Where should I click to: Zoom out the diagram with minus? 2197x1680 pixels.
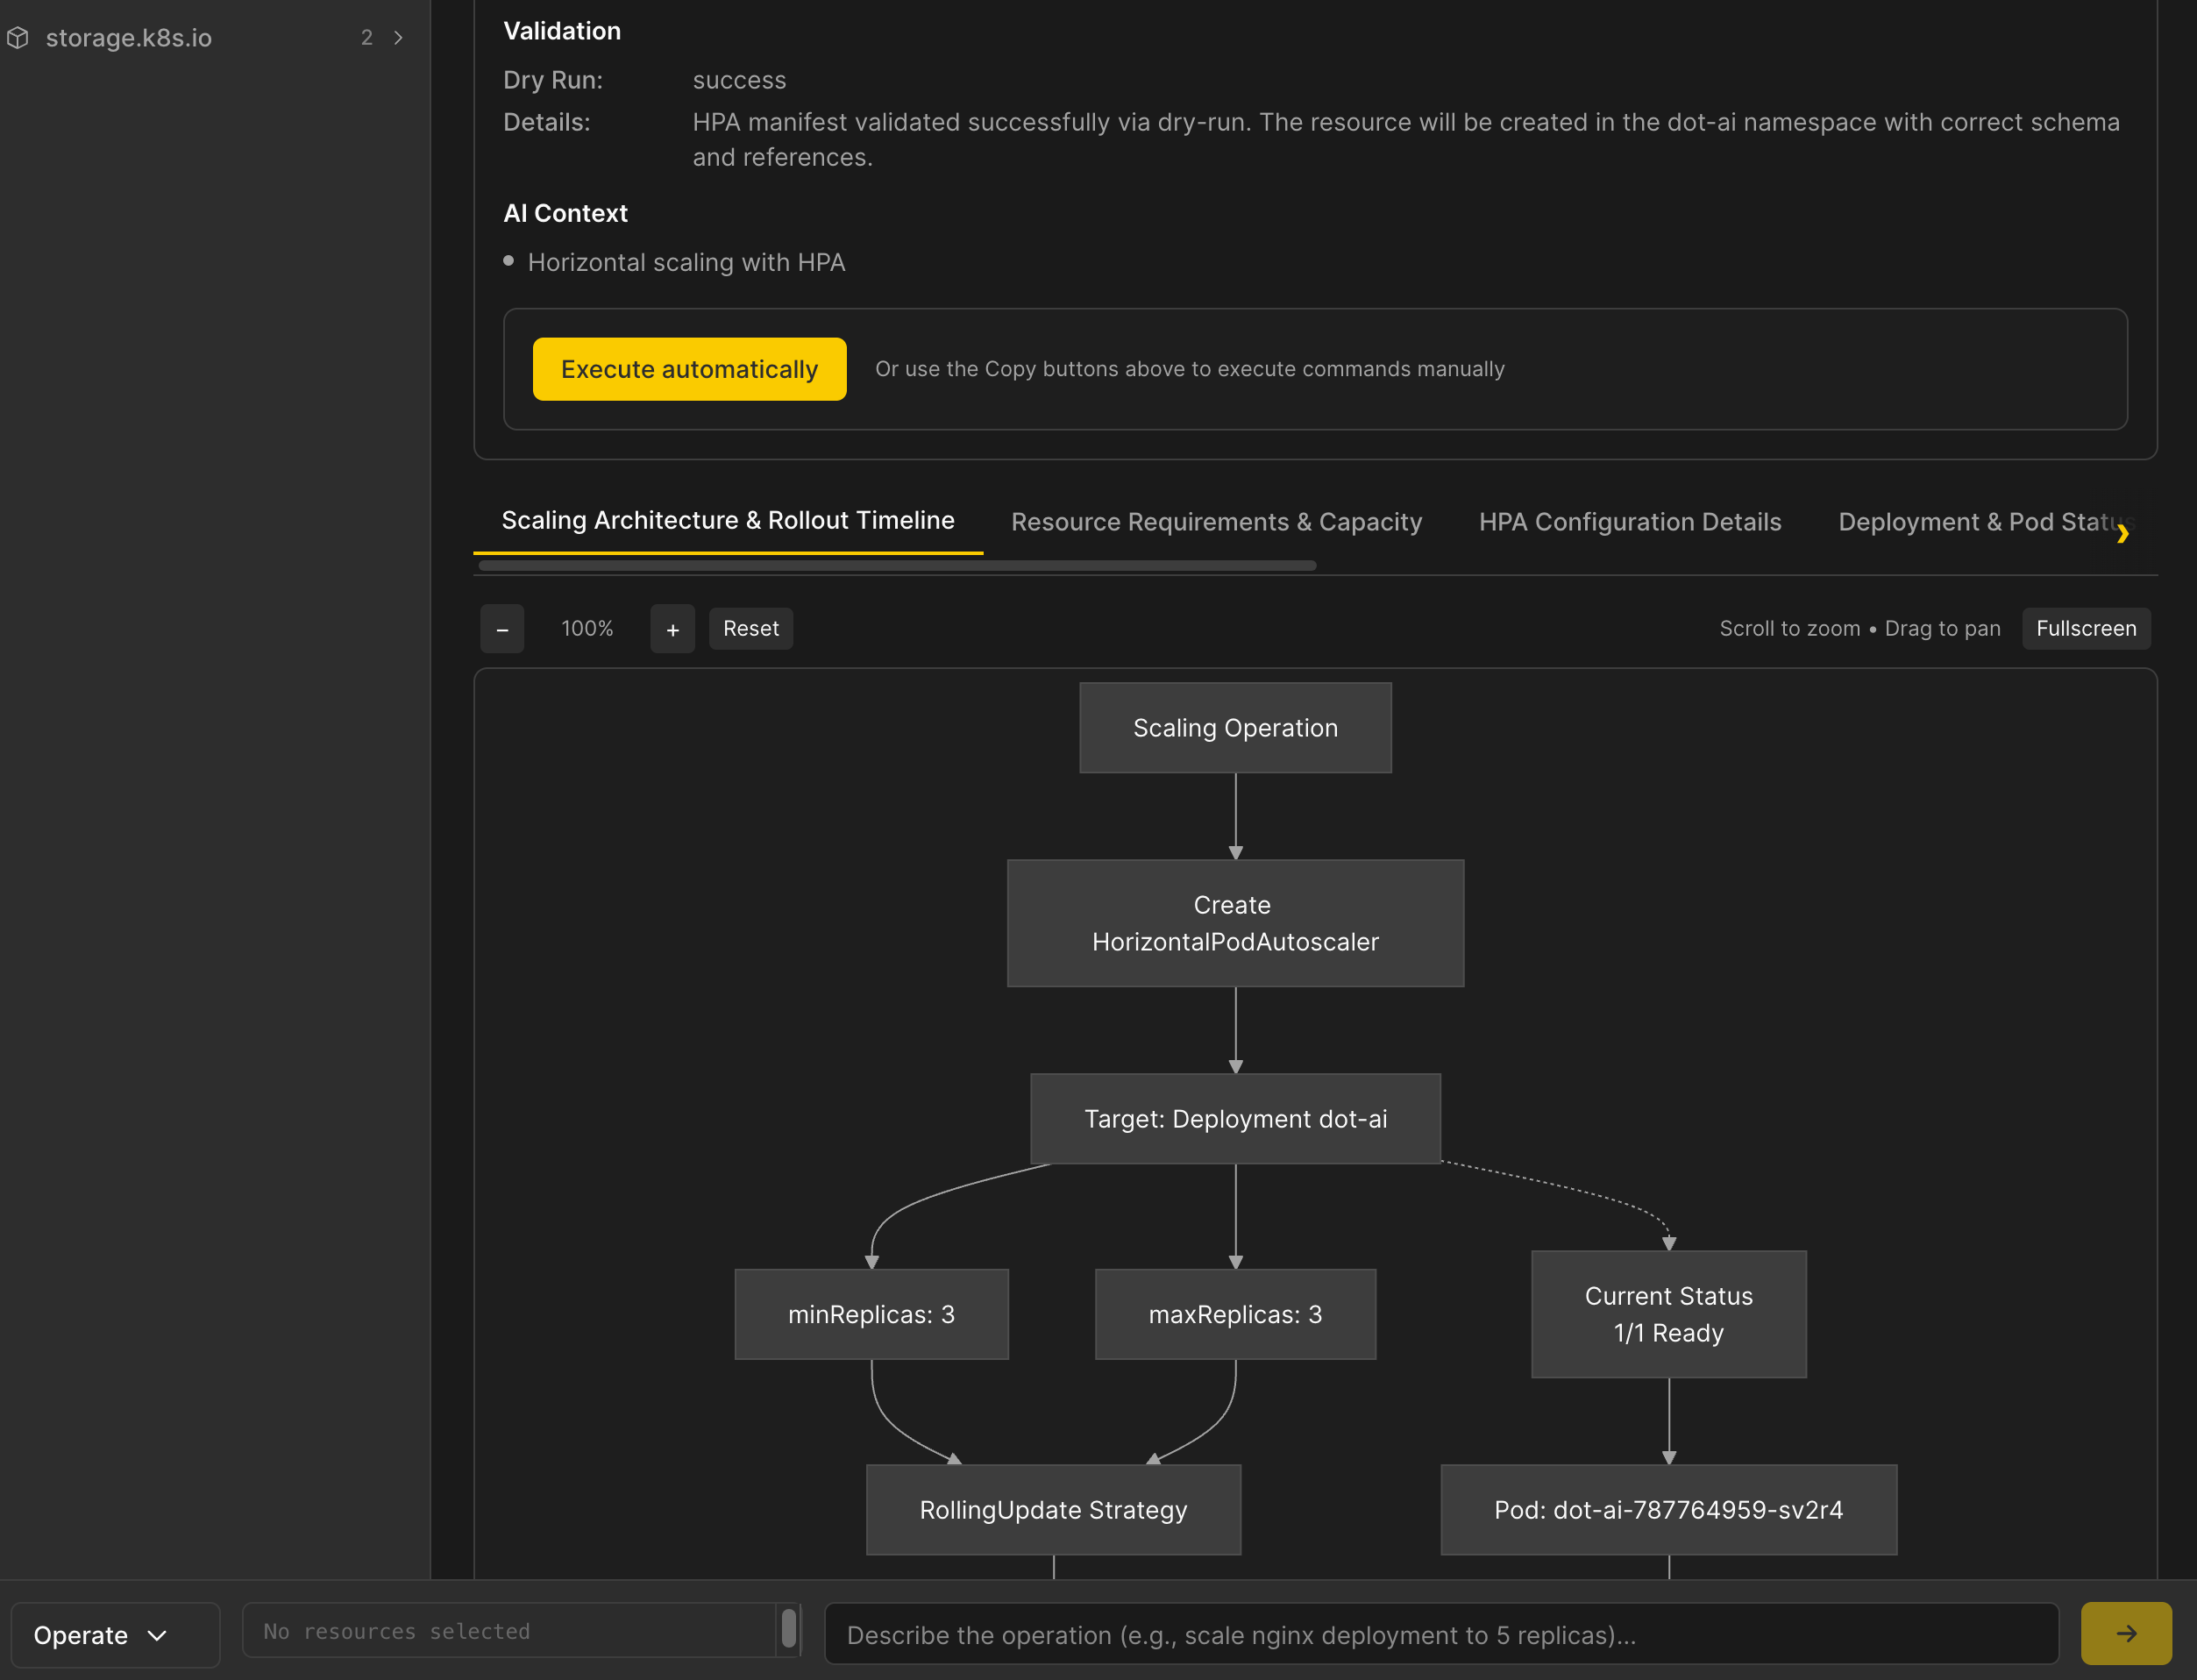pyautogui.click(x=502, y=629)
